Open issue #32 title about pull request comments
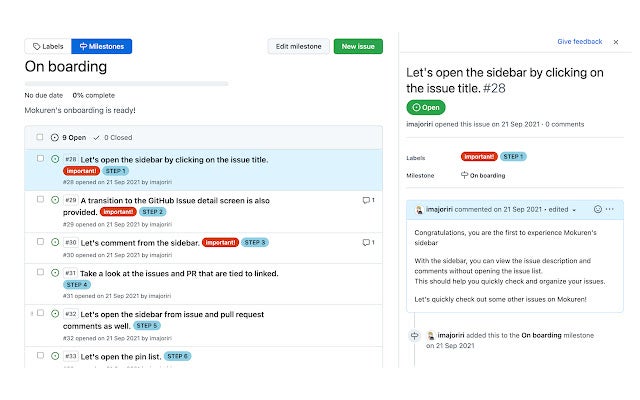 163,320
